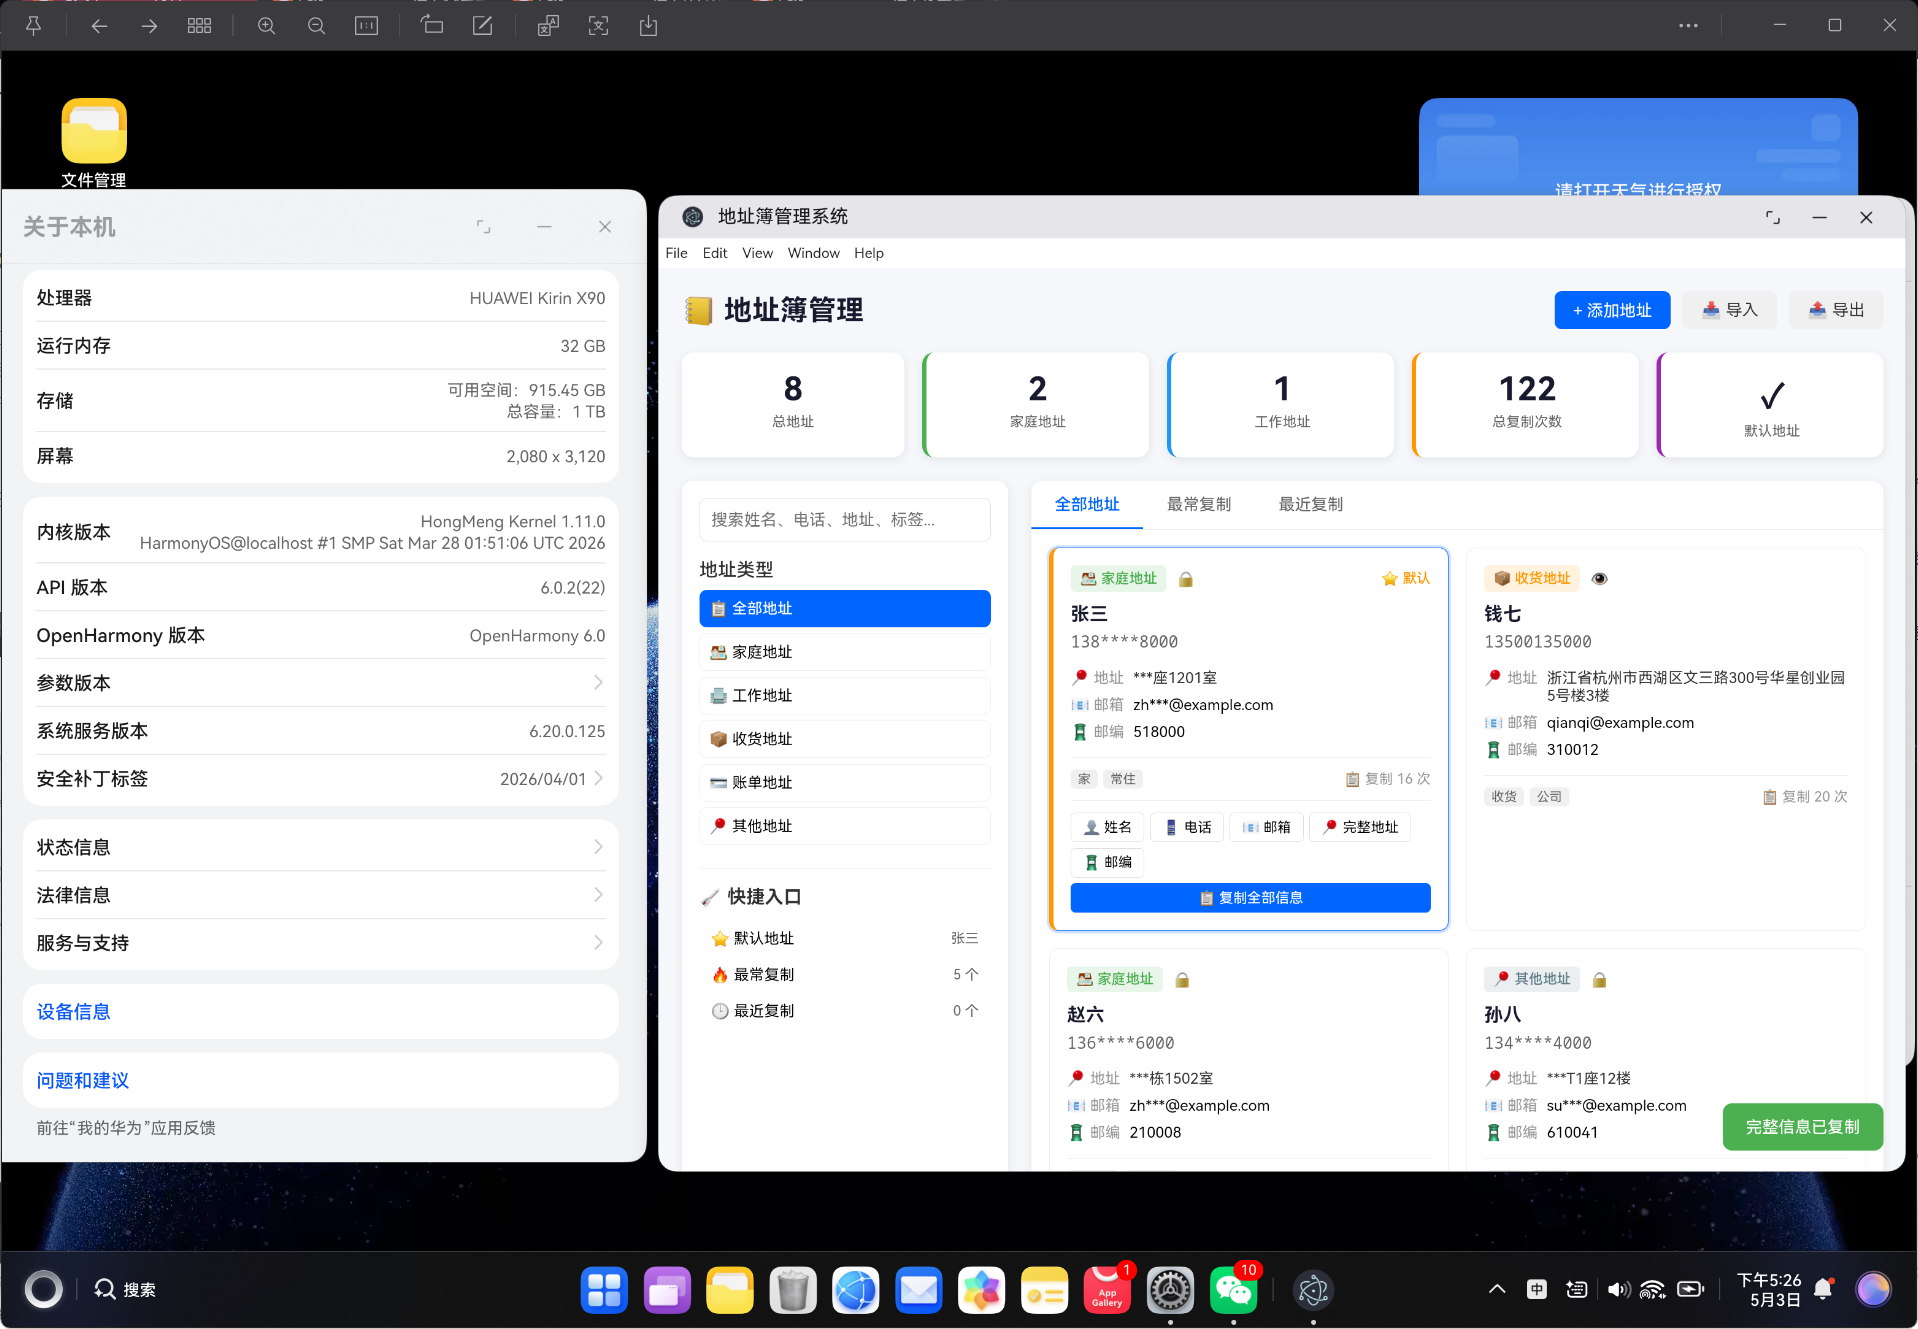
Task: Copy 完整地址 on 张三 card
Action: click(1360, 827)
